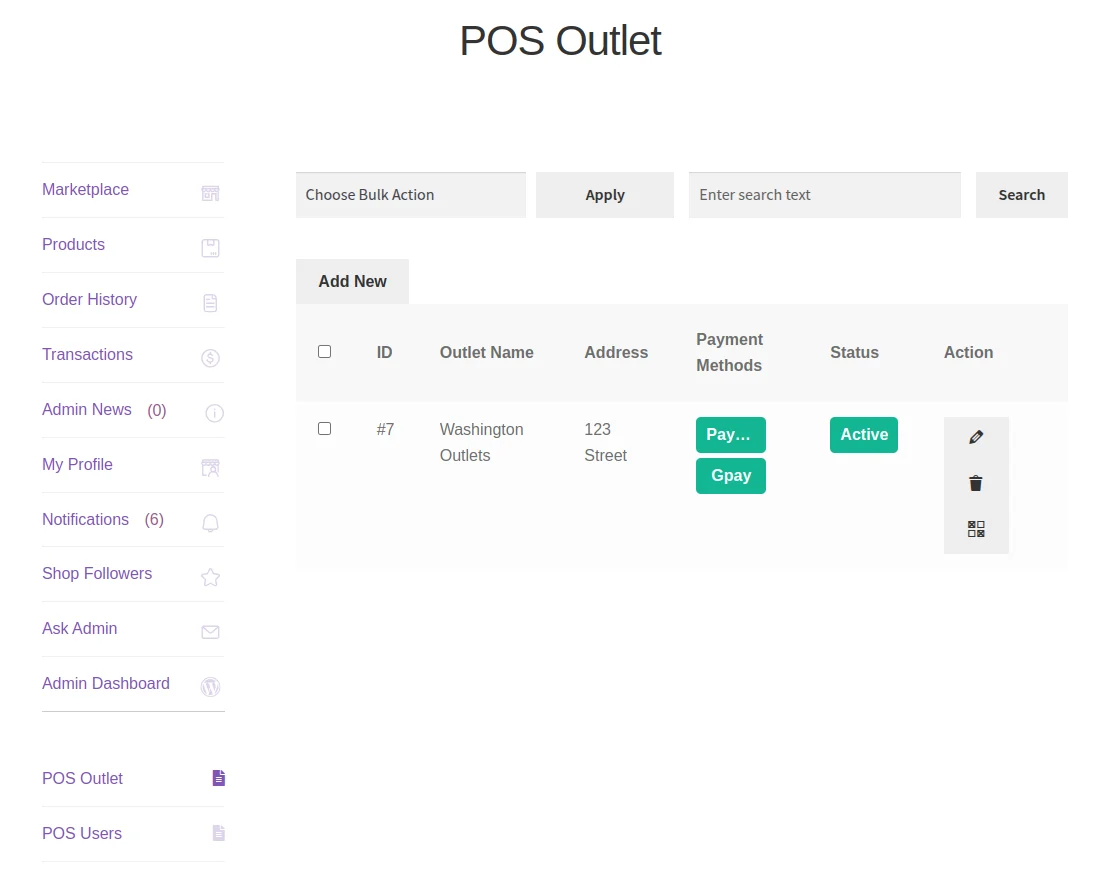Check the checkbox for outlet #7
The image size is (1120, 880).
(324, 428)
